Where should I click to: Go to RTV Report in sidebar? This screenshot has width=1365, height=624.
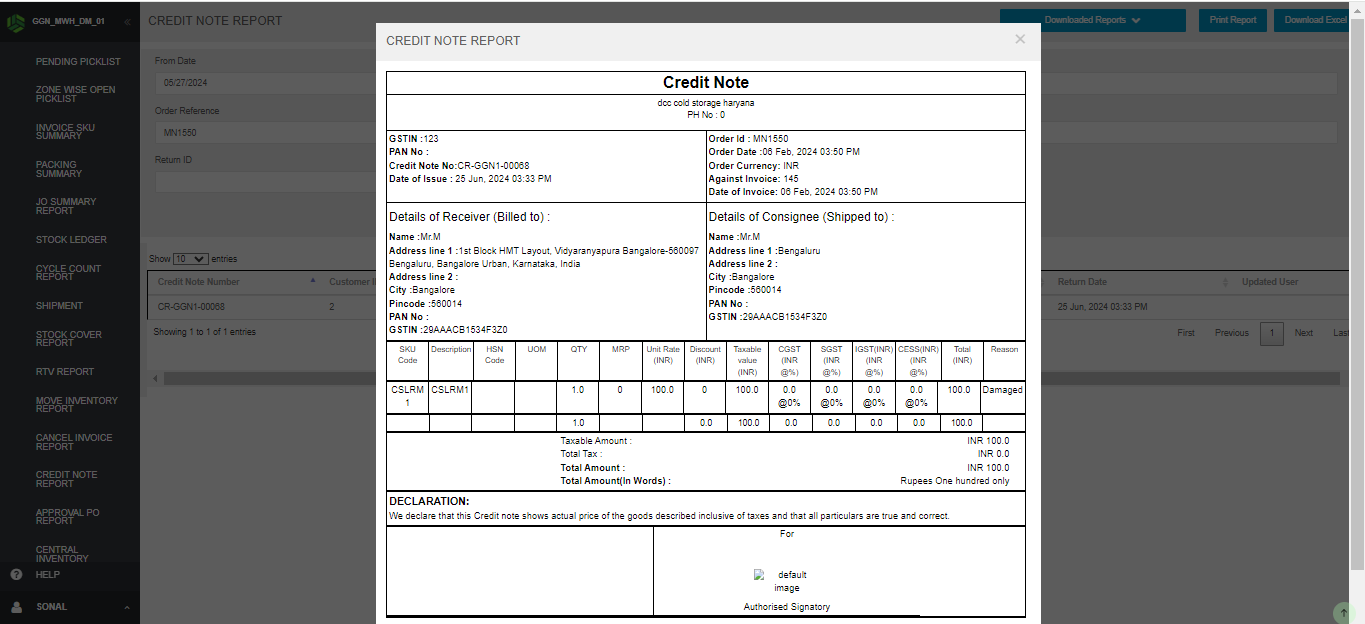[65, 372]
